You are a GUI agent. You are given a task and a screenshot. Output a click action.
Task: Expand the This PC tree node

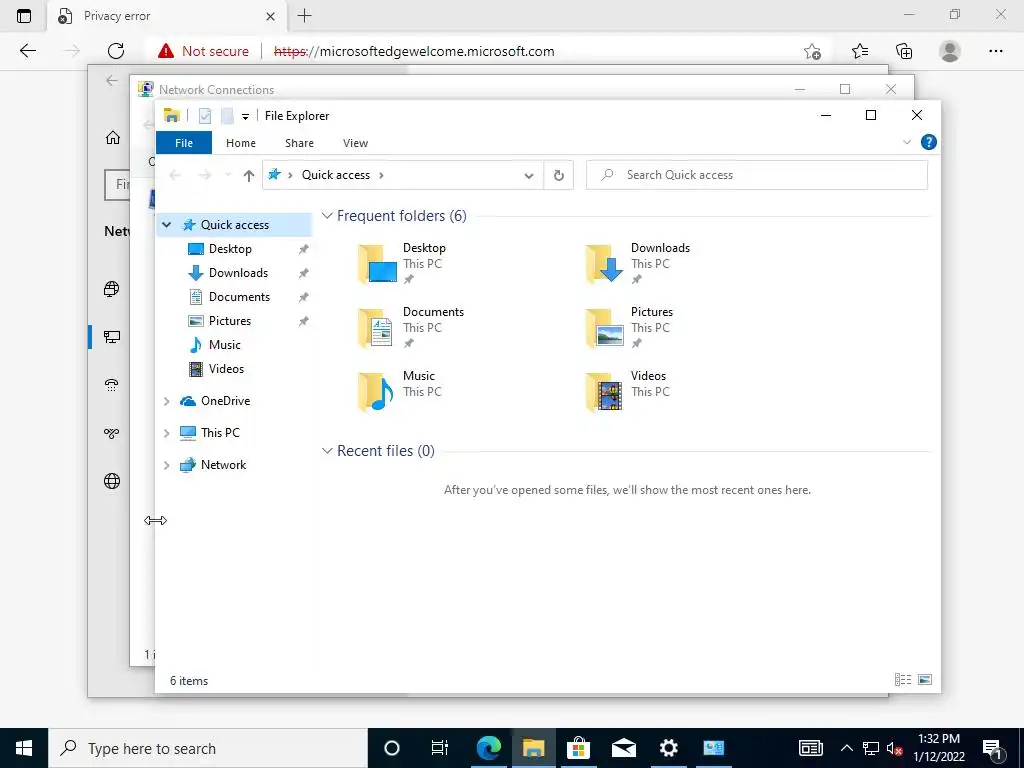tap(167, 433)
